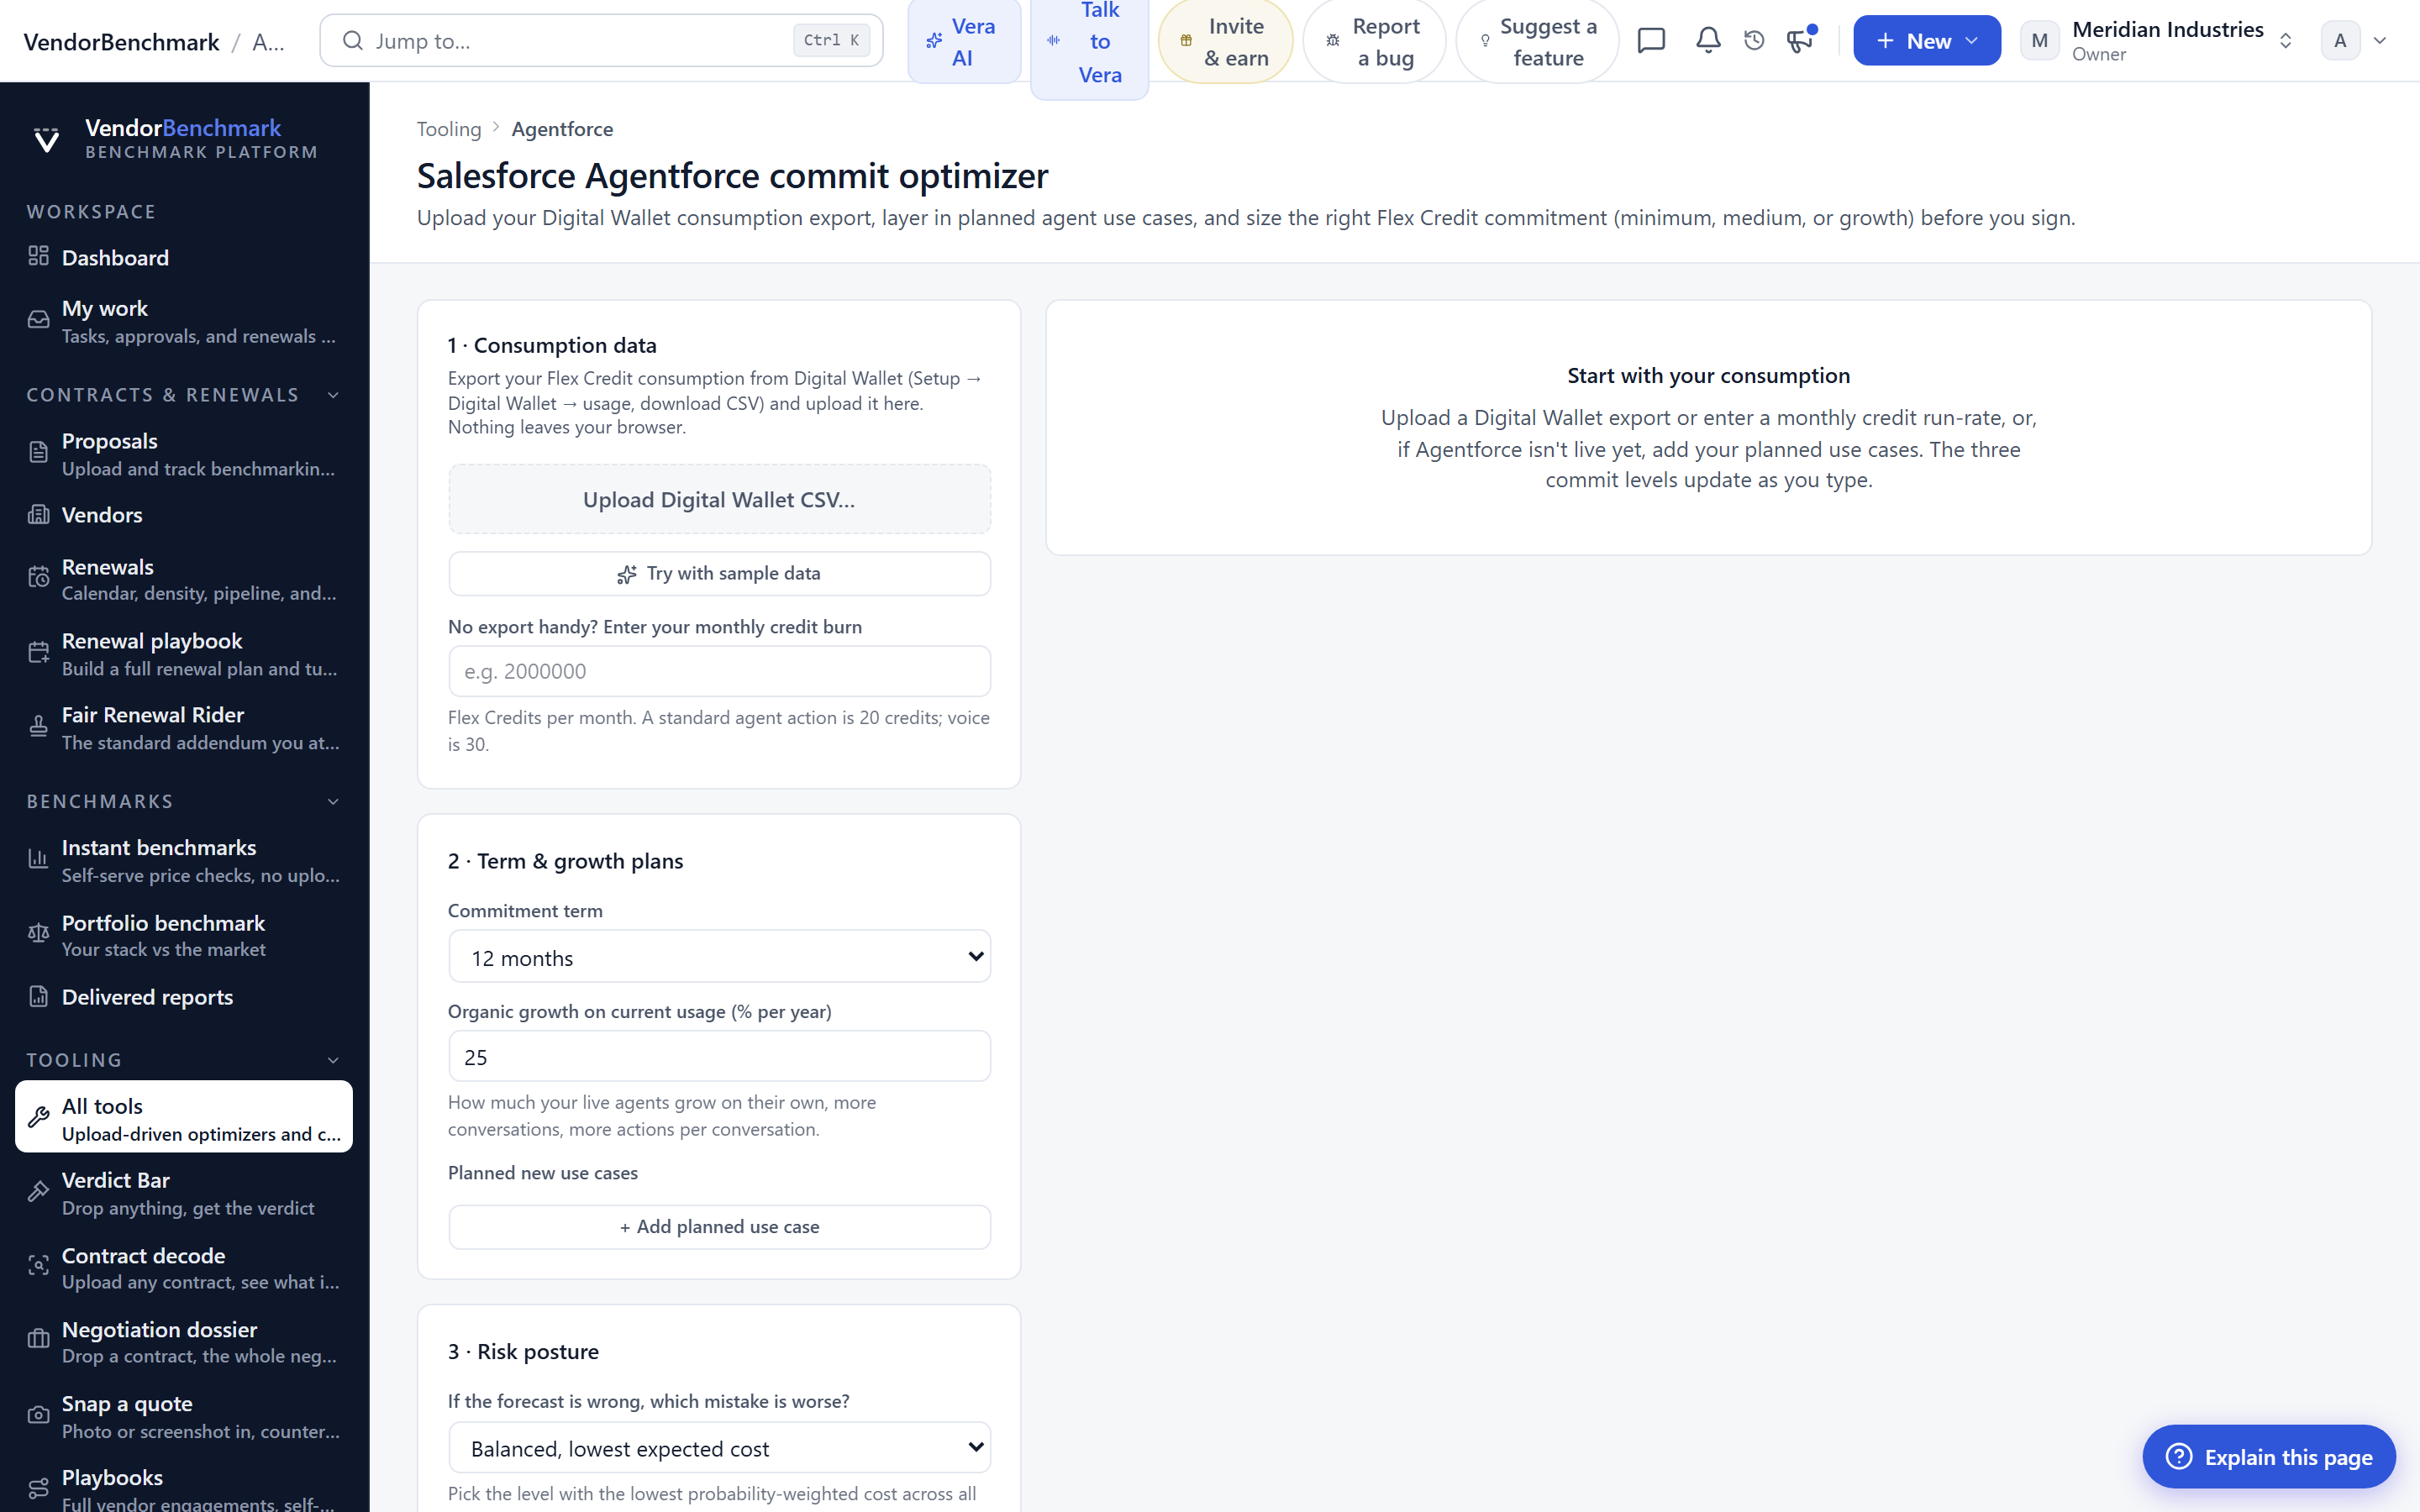Click Explain this page
This screenshot has width=2420, height=1512.
[x=2268, y=1456]
